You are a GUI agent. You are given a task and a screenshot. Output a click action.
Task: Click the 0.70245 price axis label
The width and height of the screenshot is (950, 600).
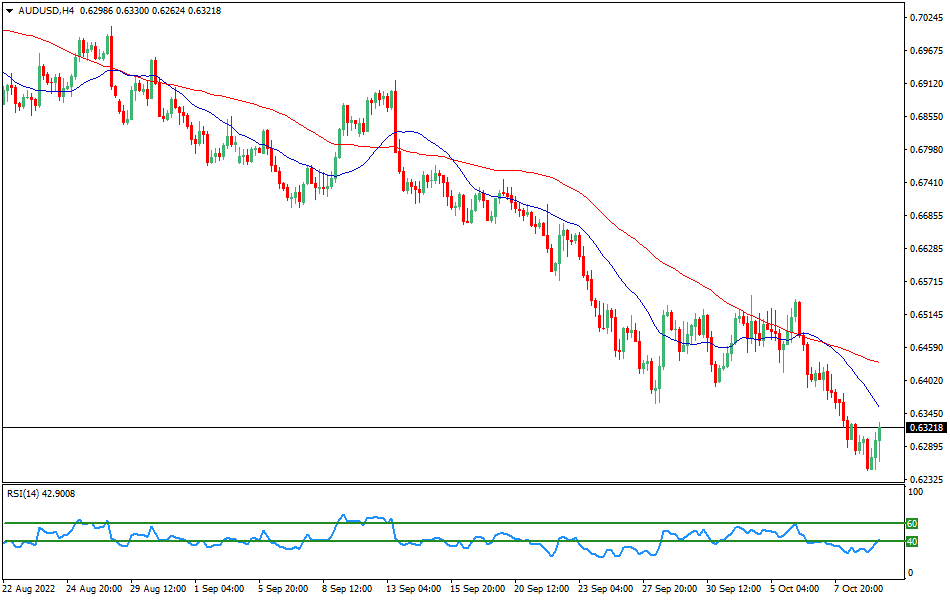(x=926, y=17)
